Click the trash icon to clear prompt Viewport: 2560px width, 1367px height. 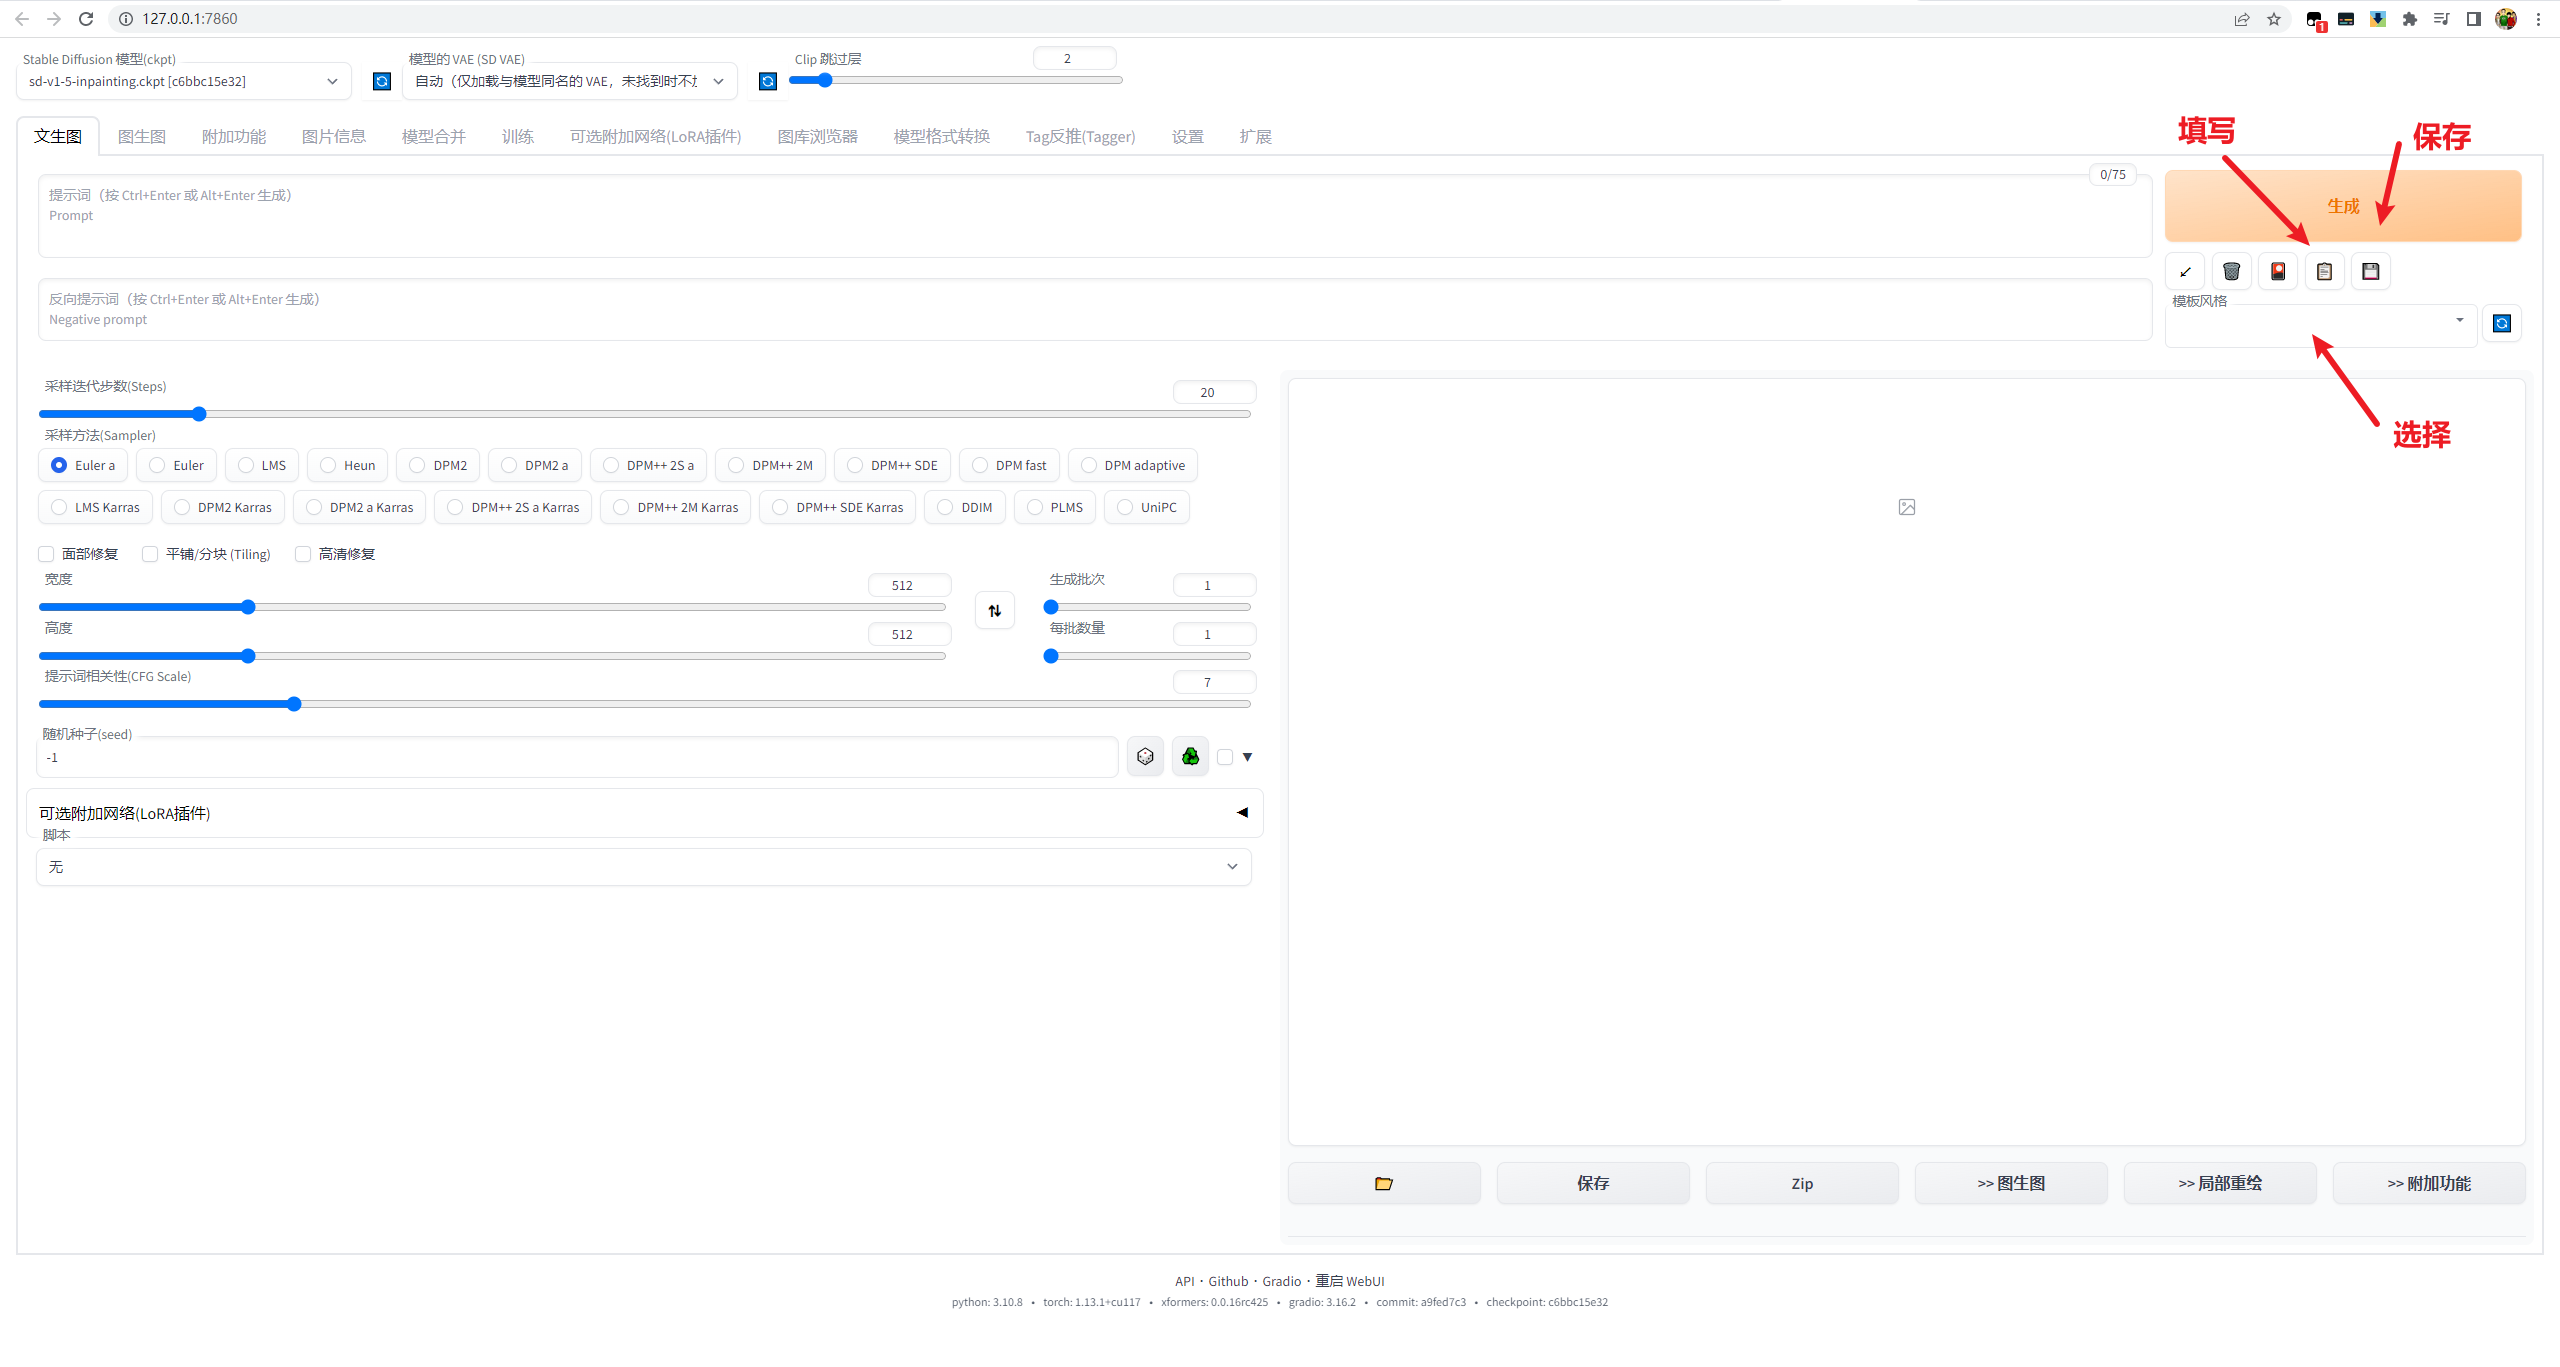2231,271
